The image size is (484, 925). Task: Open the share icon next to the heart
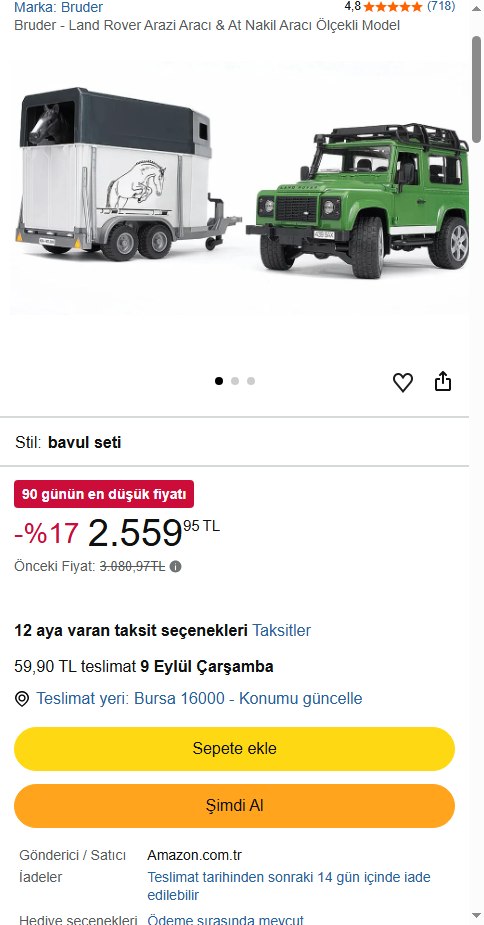click(443, 382)
